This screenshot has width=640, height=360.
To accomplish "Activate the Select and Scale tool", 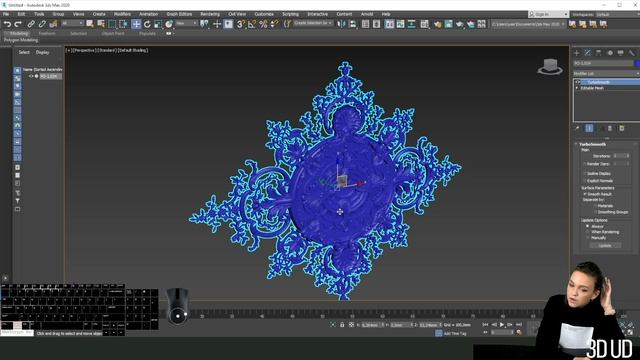I will (158, 24).
